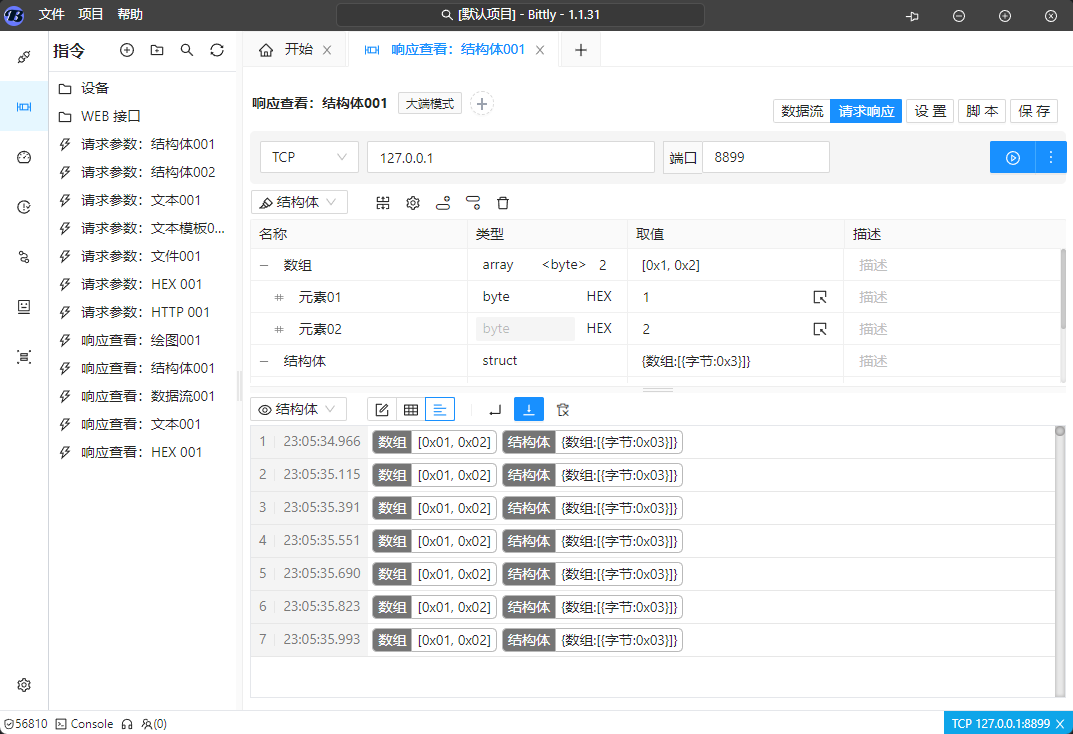Image resolution: width=1073 pixels, height=734 pixels.
Task: Toggle the 大端模式 big-endian mode
Action: click(x=429, y=102)
